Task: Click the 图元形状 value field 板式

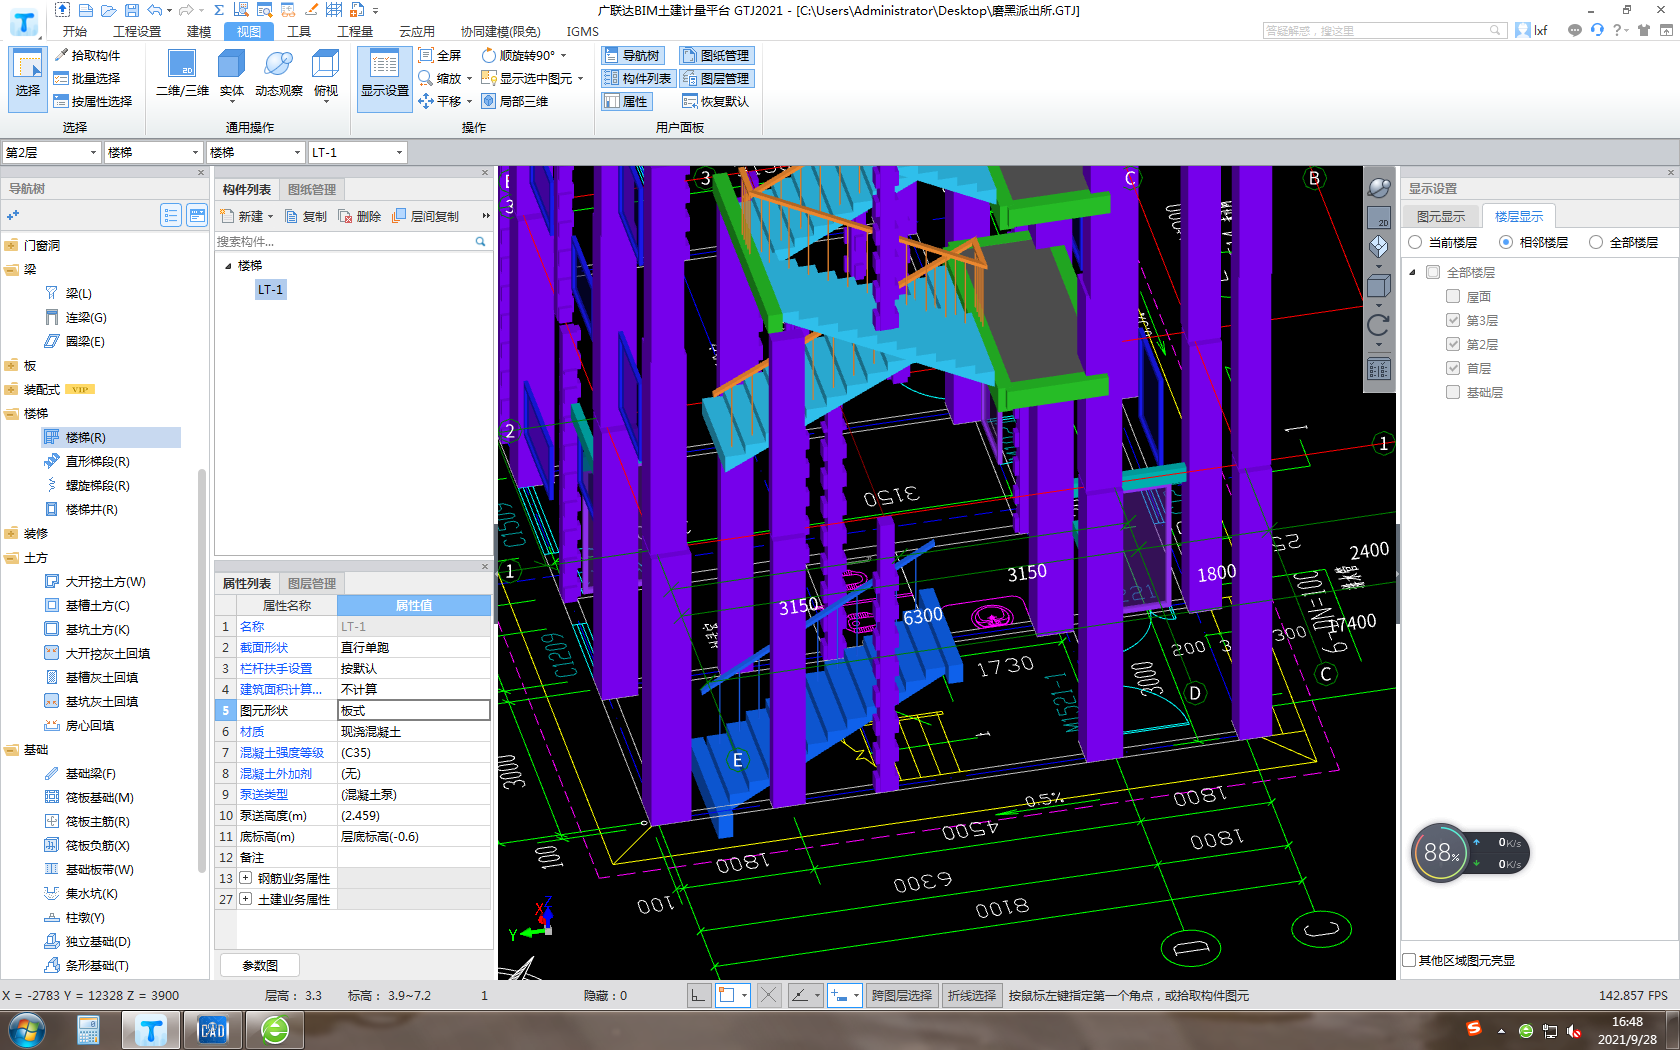Action: (414, 710)
